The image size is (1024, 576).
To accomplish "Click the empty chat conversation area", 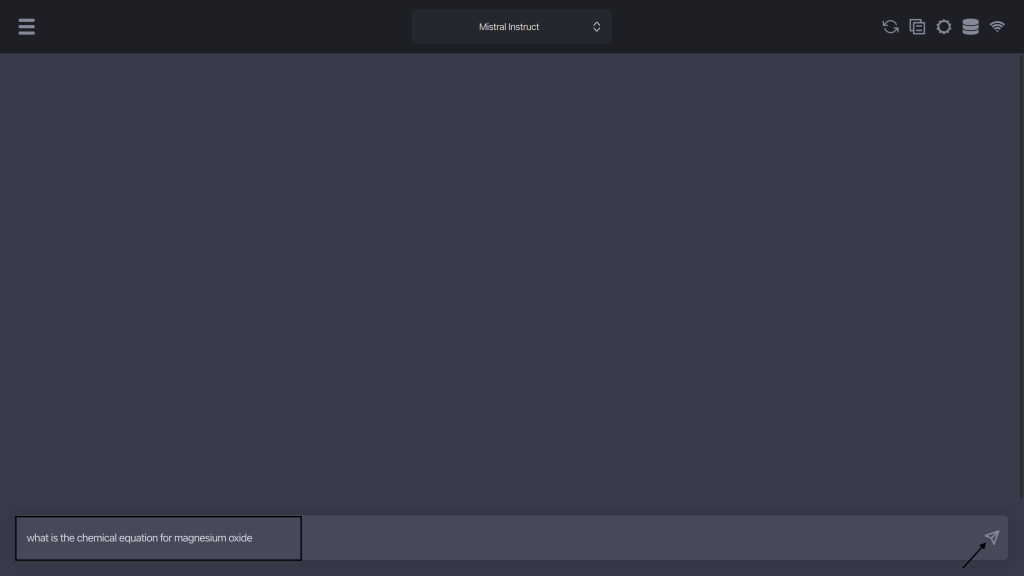I will (x=510, y=280).
